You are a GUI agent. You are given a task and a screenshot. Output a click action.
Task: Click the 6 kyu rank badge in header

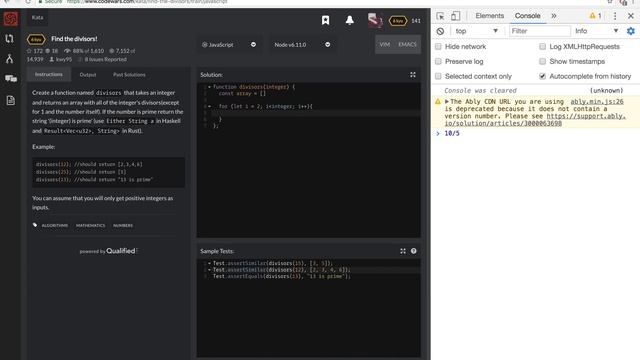tap(398, 20)
